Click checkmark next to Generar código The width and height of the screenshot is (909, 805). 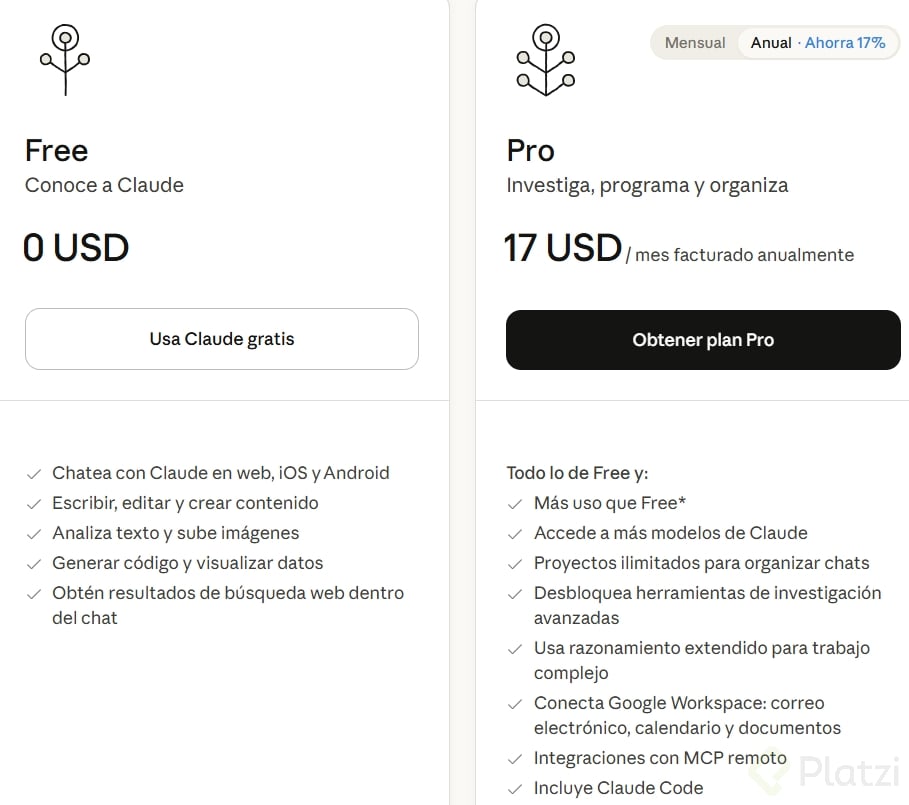tap(34, 564)
